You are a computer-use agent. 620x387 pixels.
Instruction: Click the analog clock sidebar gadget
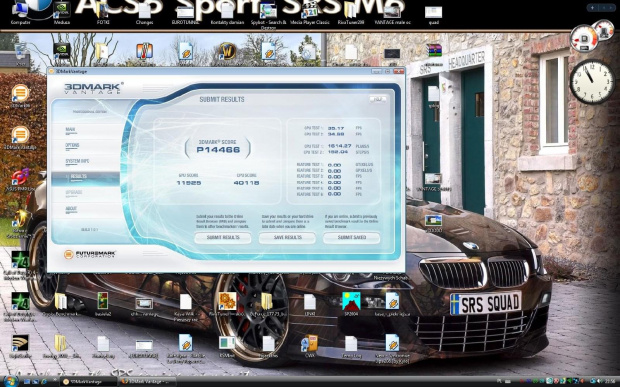592,82
